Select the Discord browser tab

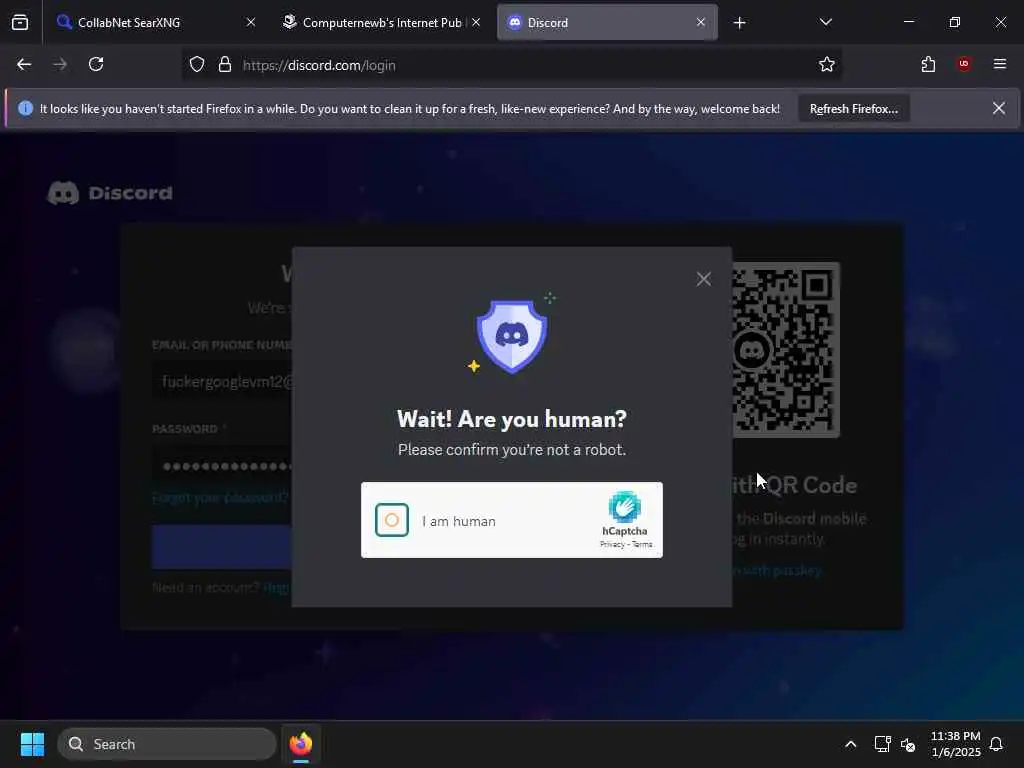tap(607, 22)
